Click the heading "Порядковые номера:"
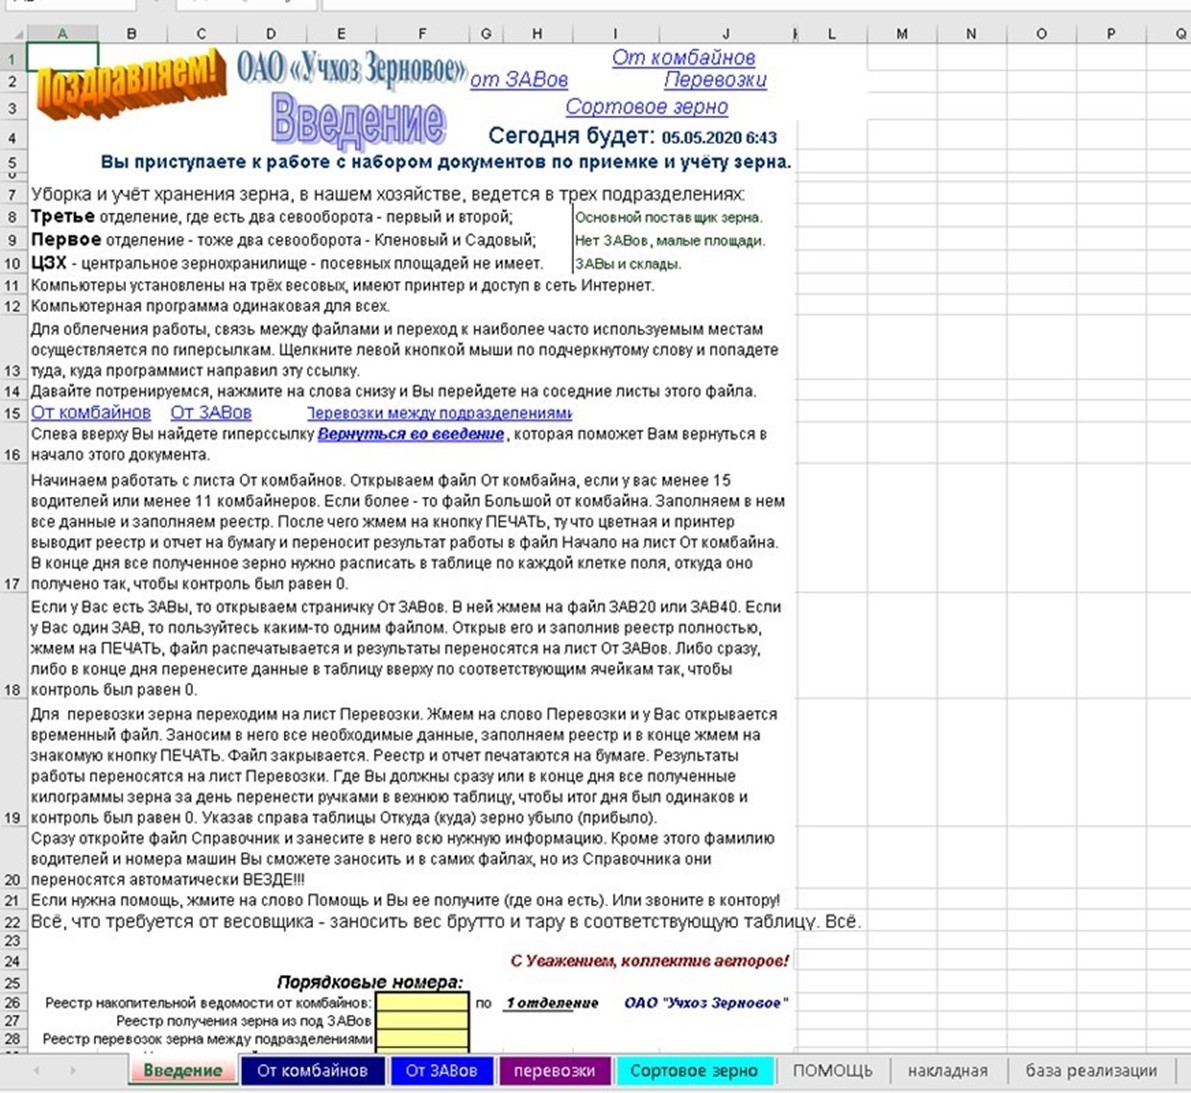 [370, 982]
